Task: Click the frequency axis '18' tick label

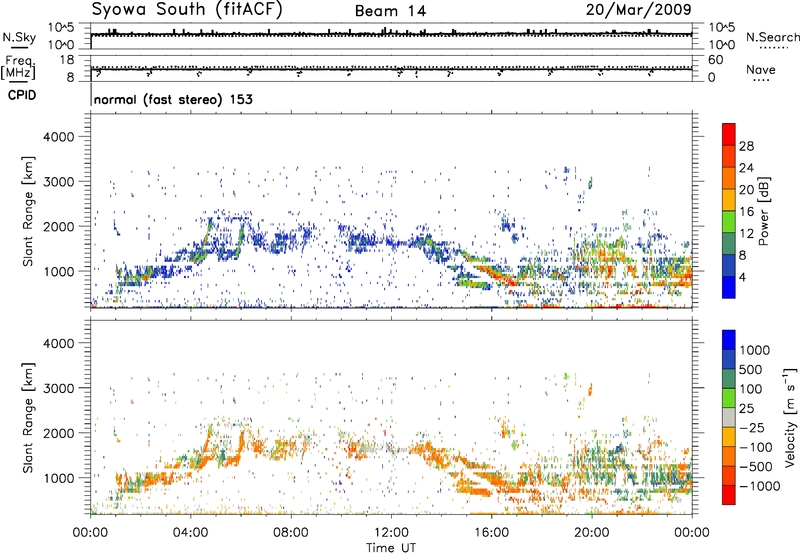Action: (67, 60)
